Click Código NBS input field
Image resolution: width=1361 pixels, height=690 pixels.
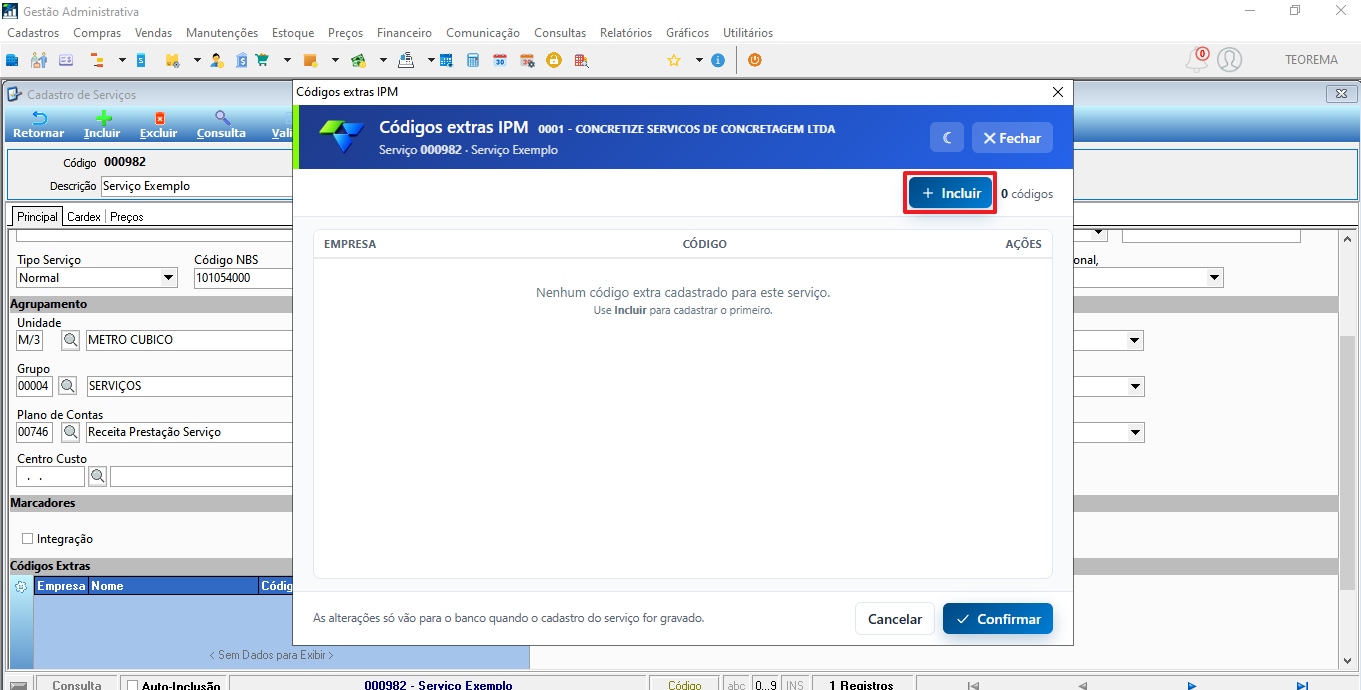(x=243, y=278)
